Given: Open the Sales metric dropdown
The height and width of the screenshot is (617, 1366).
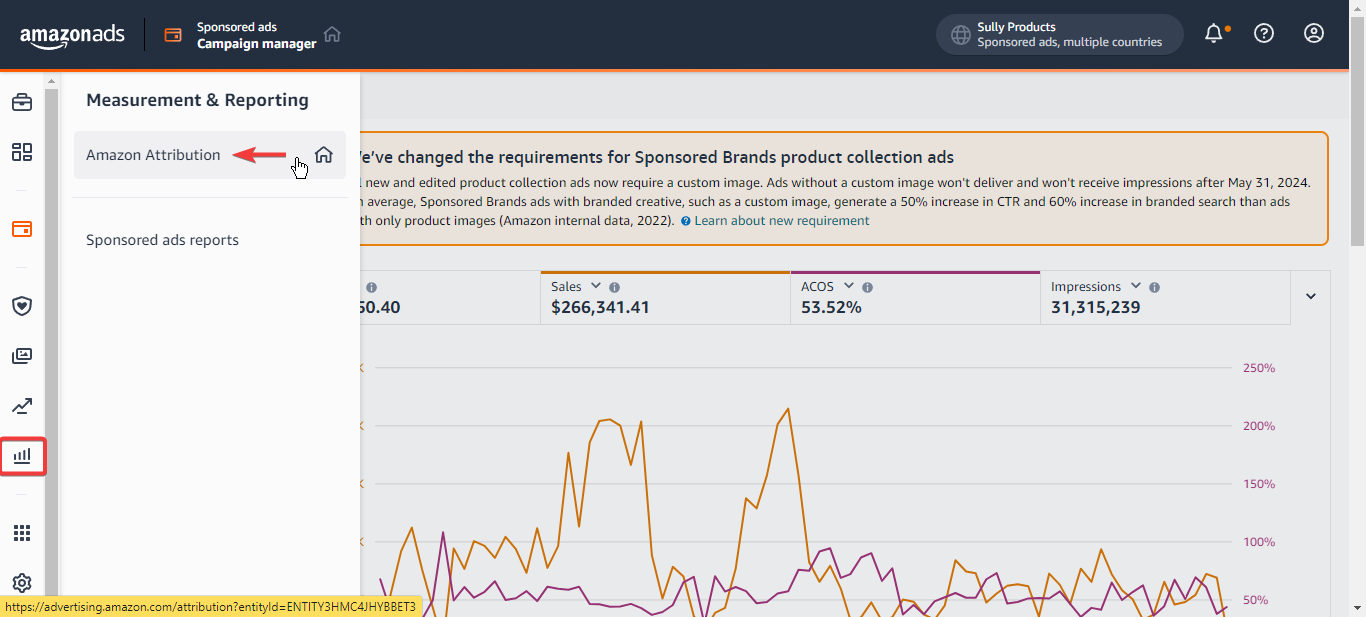Looking at the screenshot, I should tap(596, 286).
